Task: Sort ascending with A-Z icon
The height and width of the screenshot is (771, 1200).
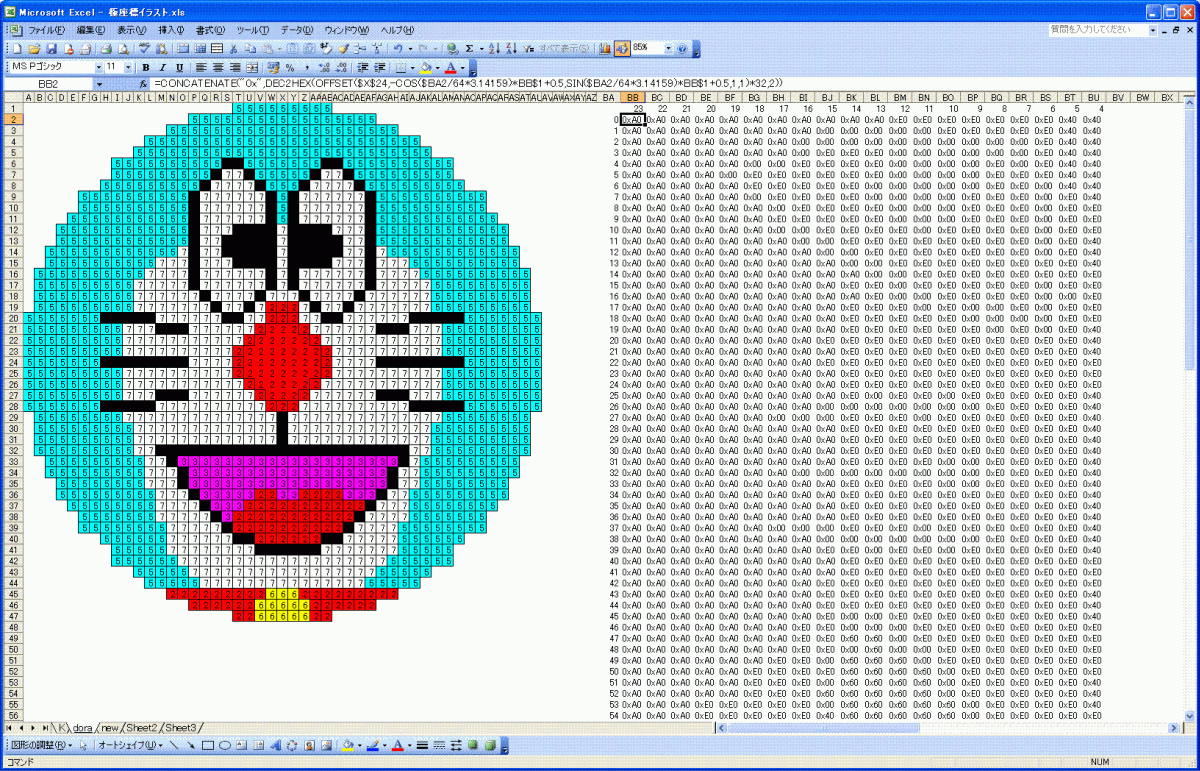Action: point(493,47)
